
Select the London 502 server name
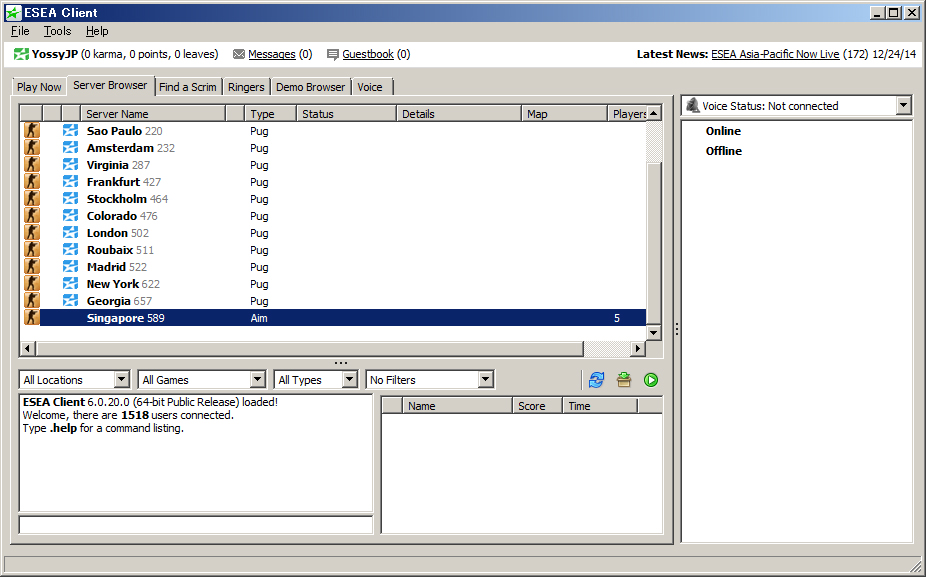click(x=118, y=233)
